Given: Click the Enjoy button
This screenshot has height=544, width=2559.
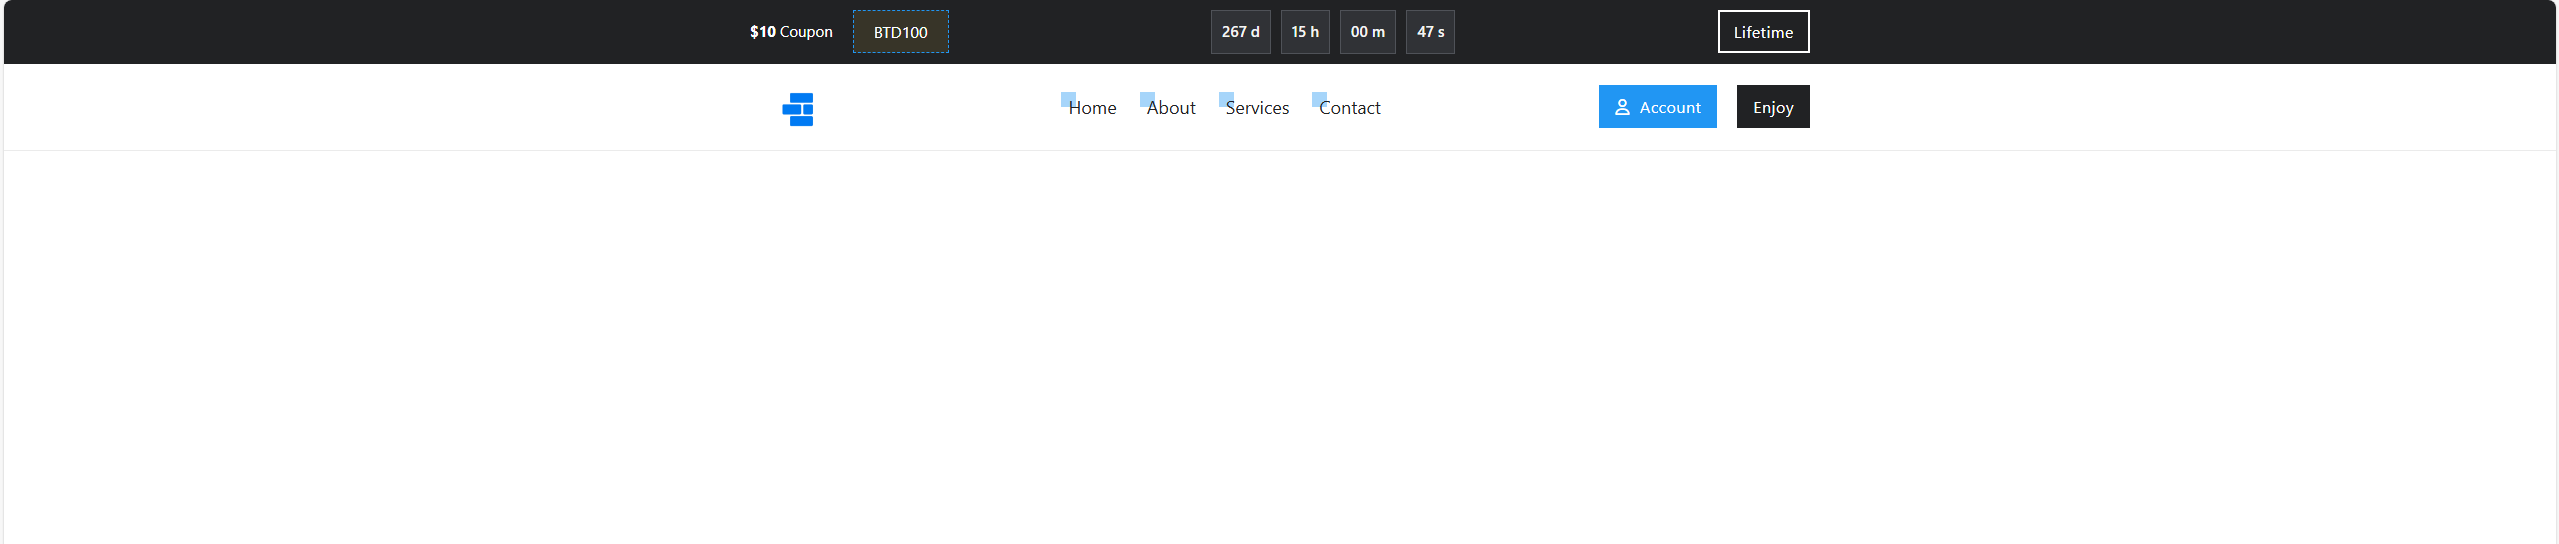Looking at the screenshot, I should pyautogui.click(x=1772, y=107).
